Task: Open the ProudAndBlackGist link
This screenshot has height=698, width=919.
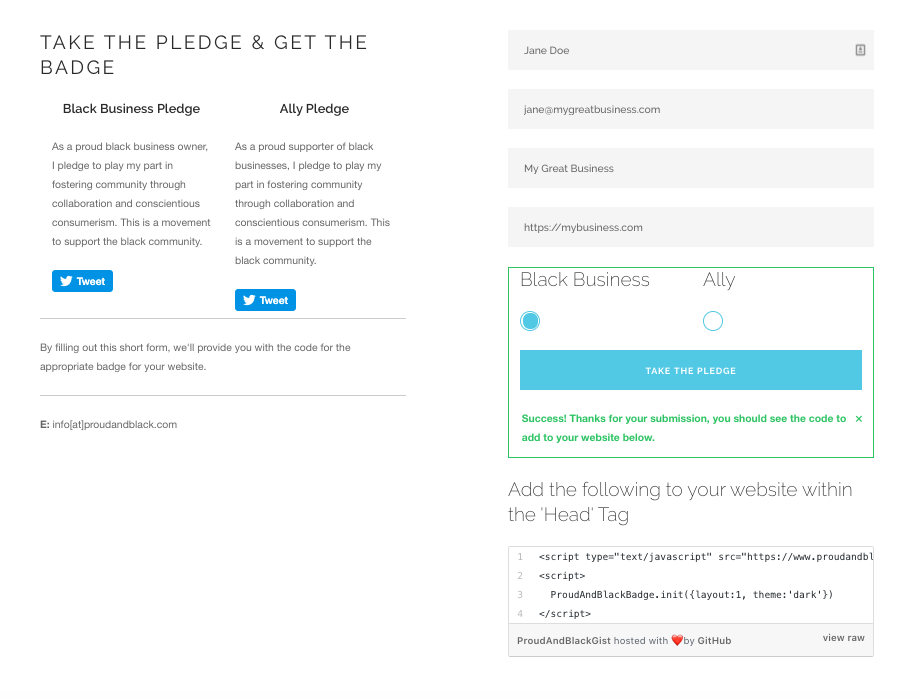Action: point(563,640)
